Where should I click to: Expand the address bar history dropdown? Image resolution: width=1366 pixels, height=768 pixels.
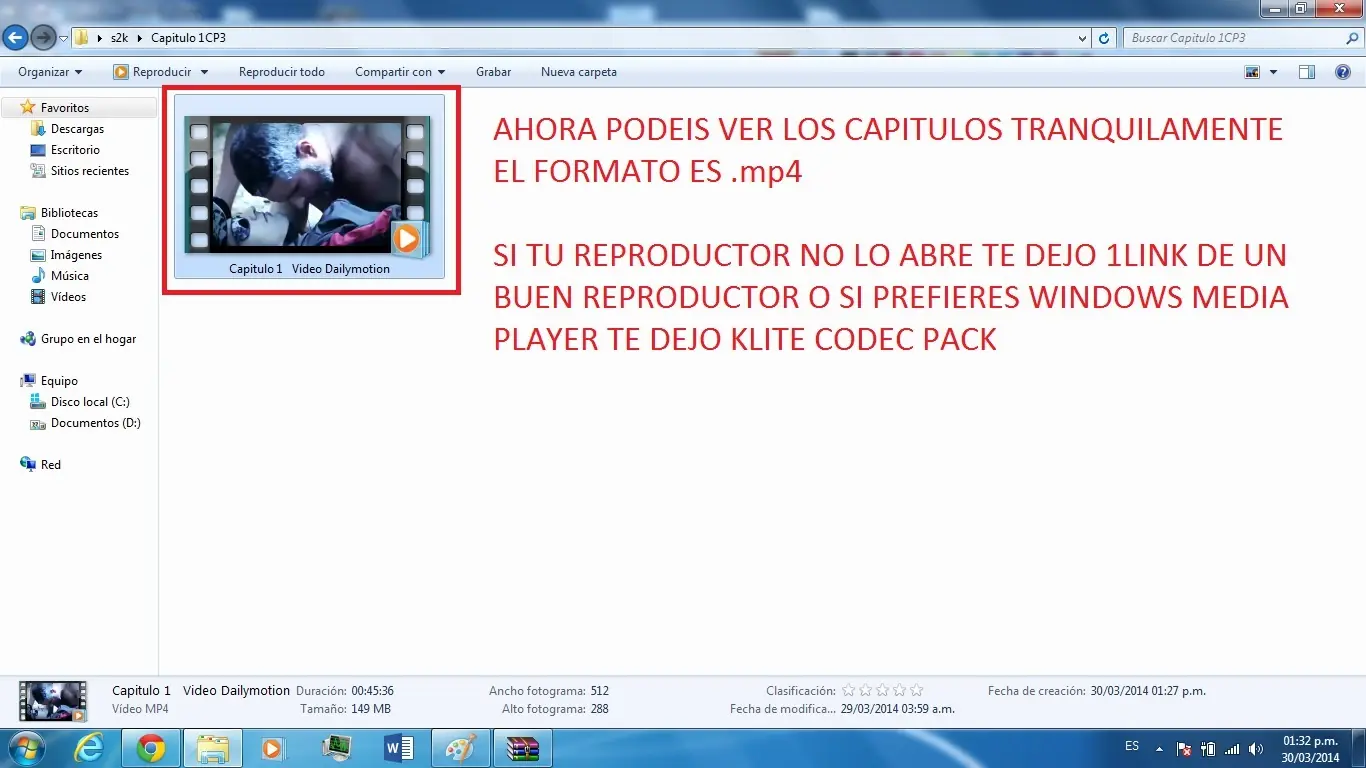click(1083, 38)
